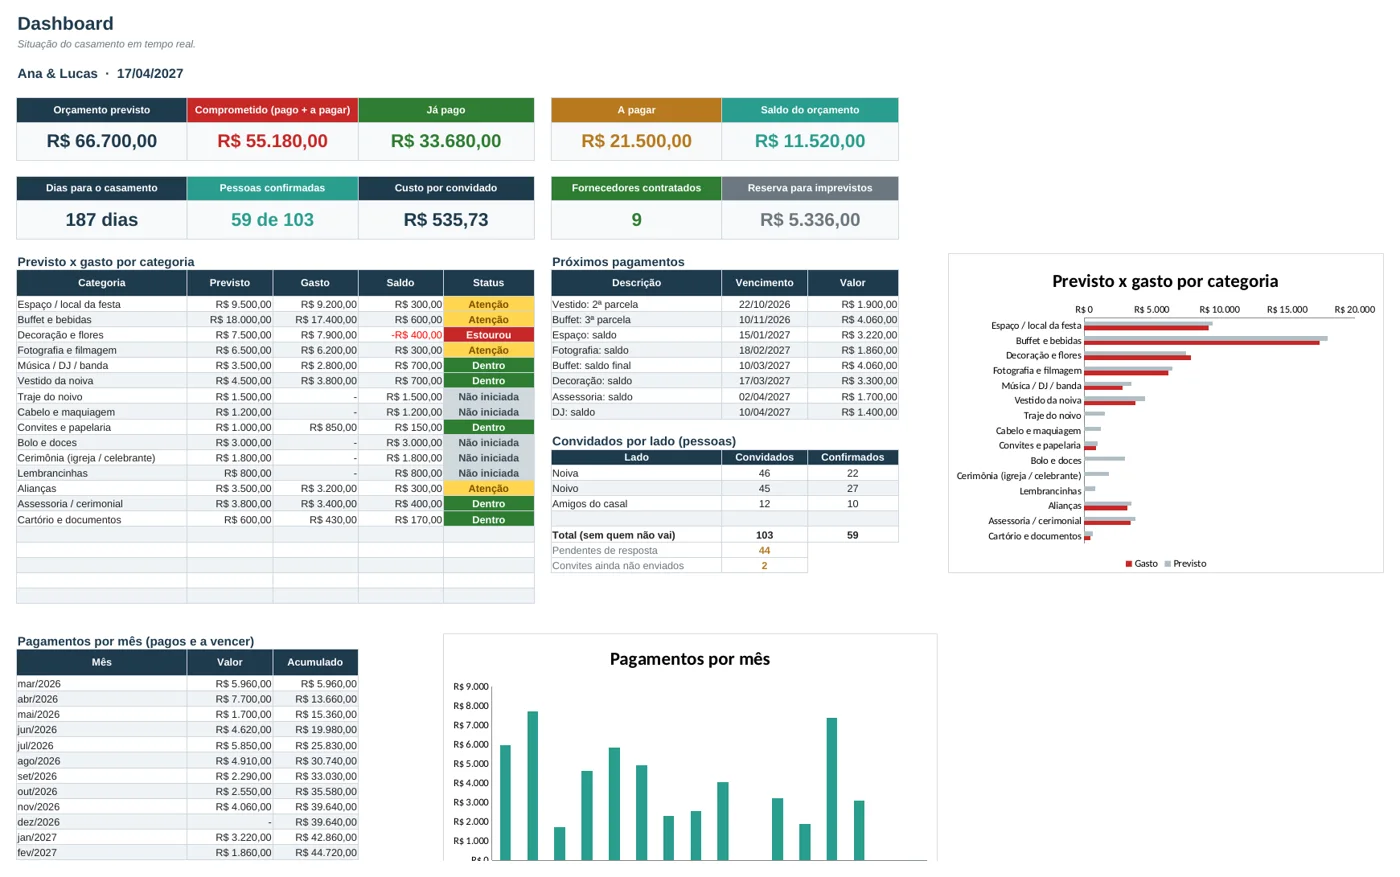Select the red Estourou status cell
Image resolution: width=1400 pixels, height=877 pixels.
click(x=489, y=335)
